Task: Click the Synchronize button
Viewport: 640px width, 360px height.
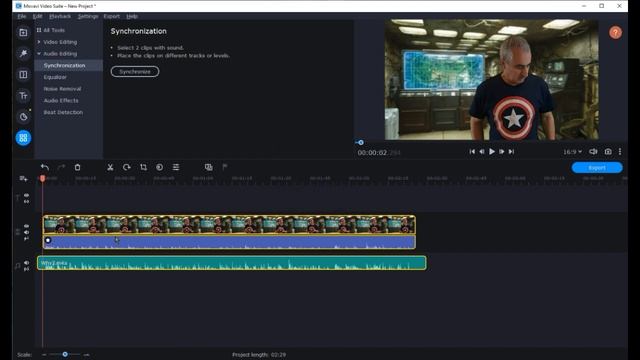Action: (135, 71)
